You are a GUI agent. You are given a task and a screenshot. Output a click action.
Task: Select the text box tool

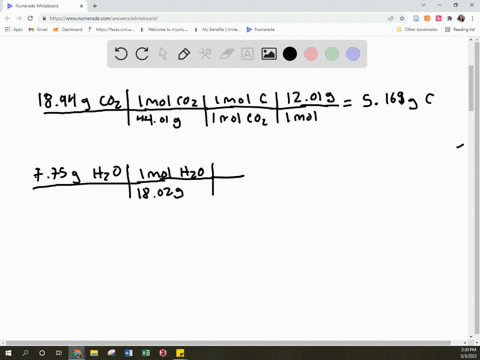click(247, 54)
